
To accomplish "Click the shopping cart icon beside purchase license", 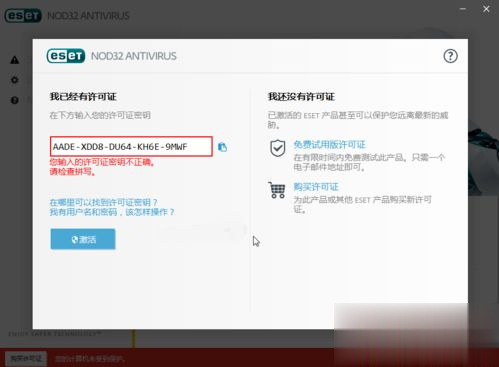I will tap(277, 190).
